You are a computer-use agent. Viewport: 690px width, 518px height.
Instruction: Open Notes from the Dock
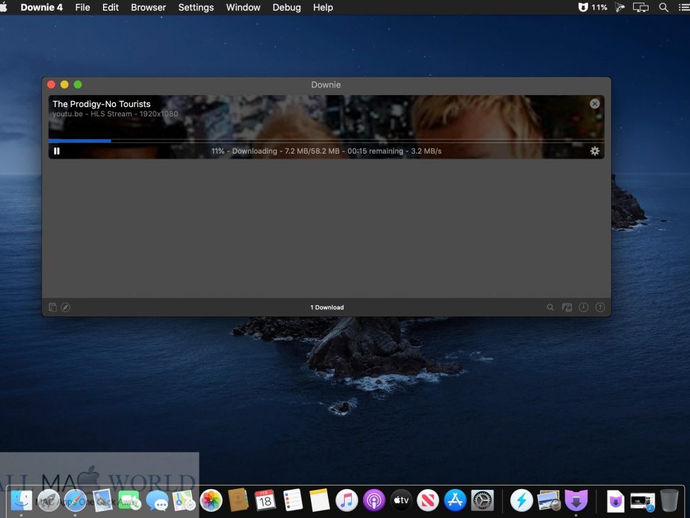coord(320,500)
